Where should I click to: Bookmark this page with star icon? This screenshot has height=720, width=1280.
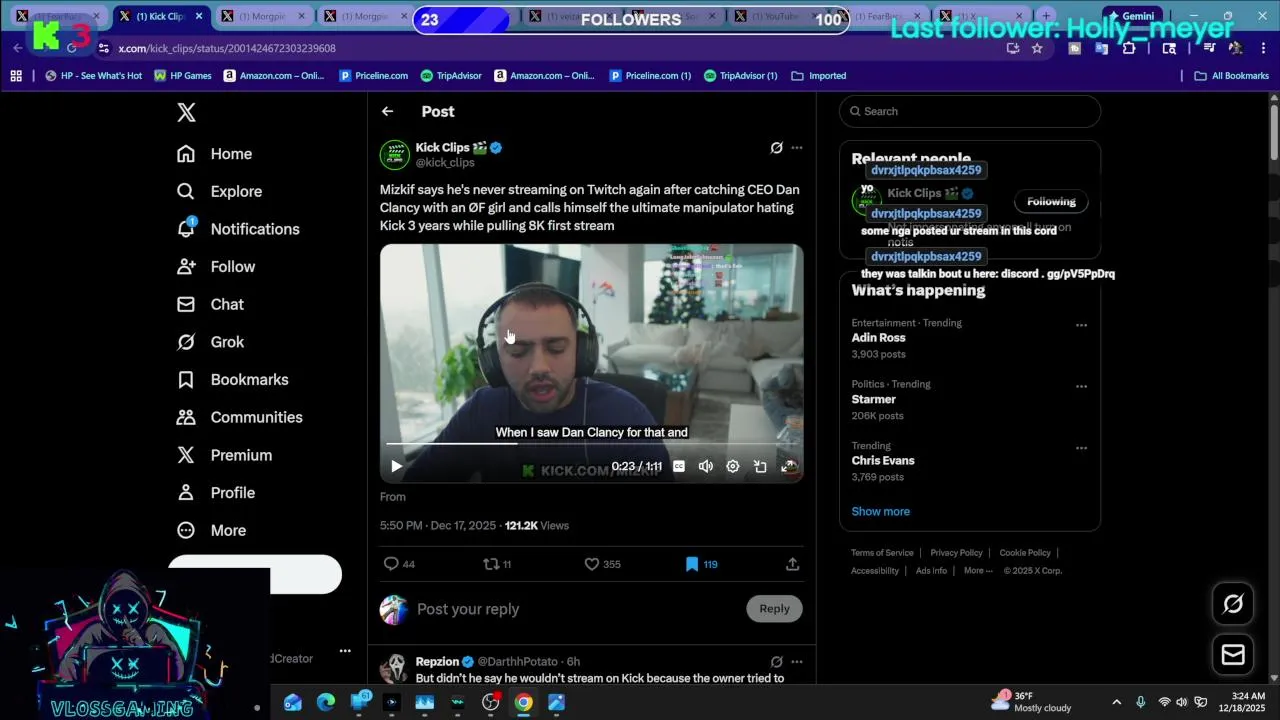pyautogui.click(x=1037, y=48)
